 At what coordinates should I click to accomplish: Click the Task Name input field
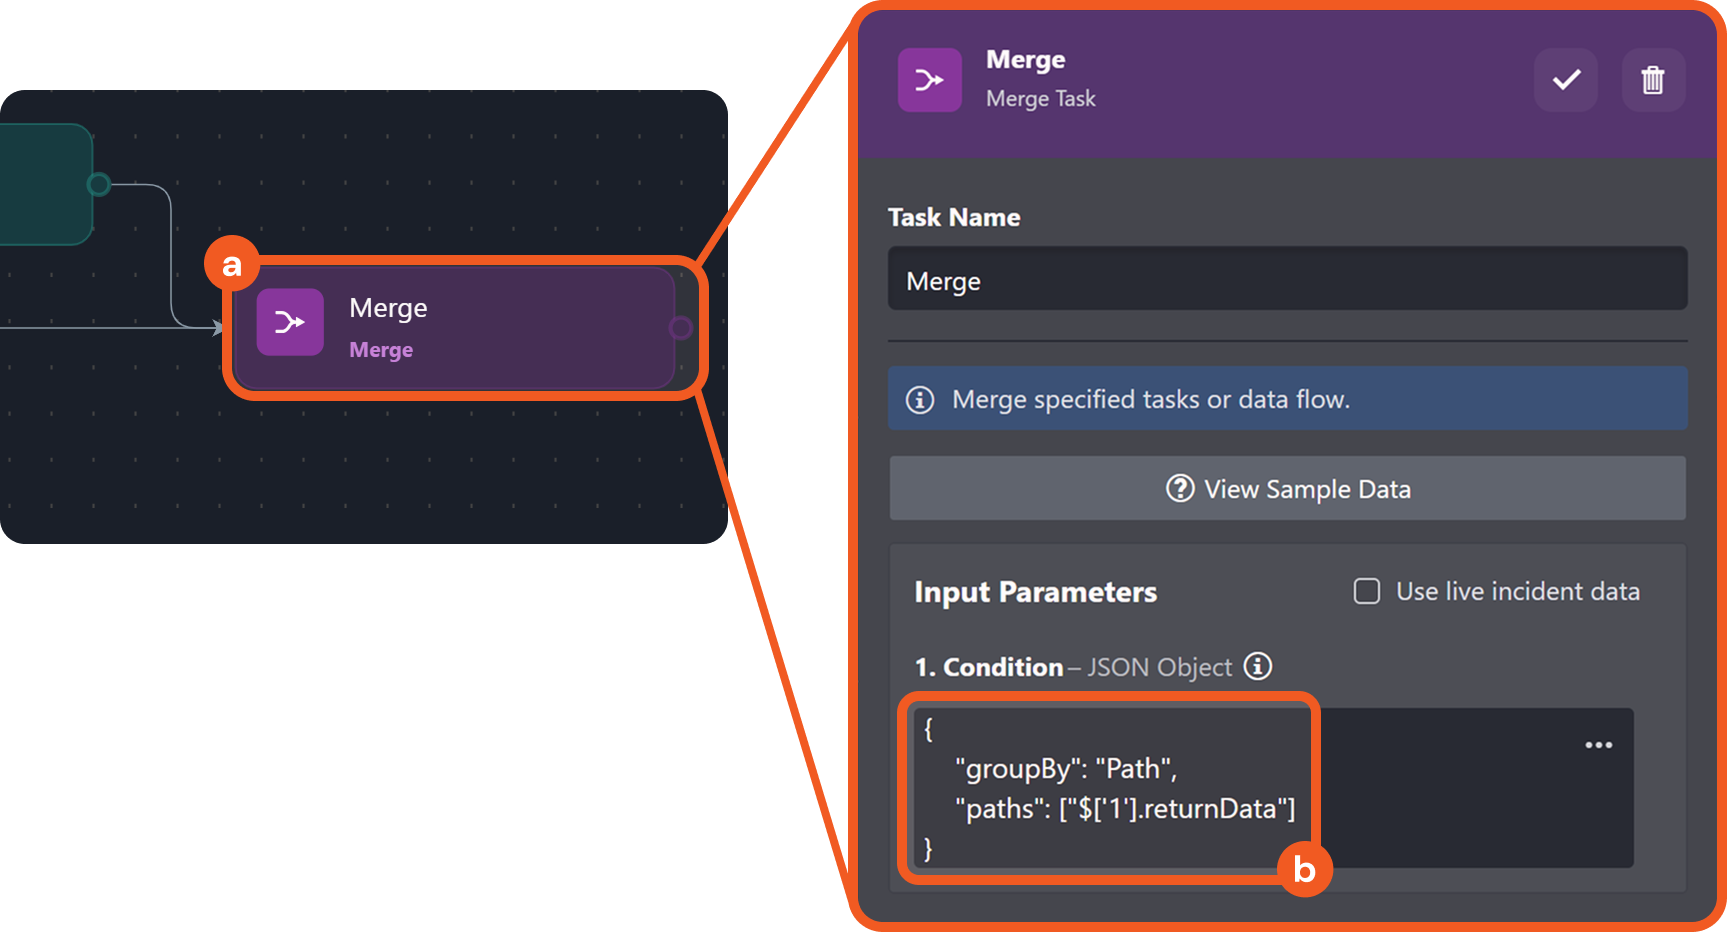click(x=1287, y=280)
